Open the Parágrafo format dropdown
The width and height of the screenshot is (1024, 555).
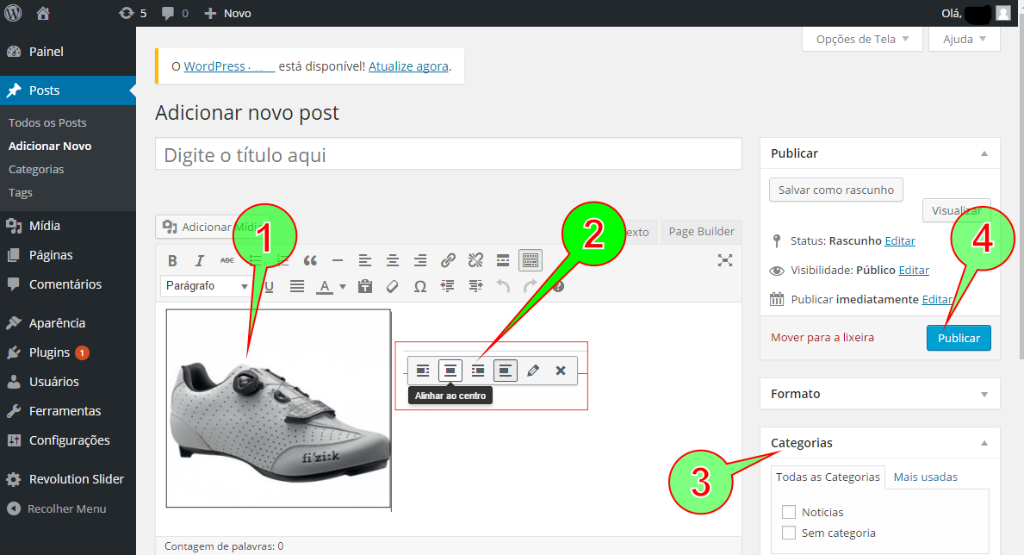point(206,286)
